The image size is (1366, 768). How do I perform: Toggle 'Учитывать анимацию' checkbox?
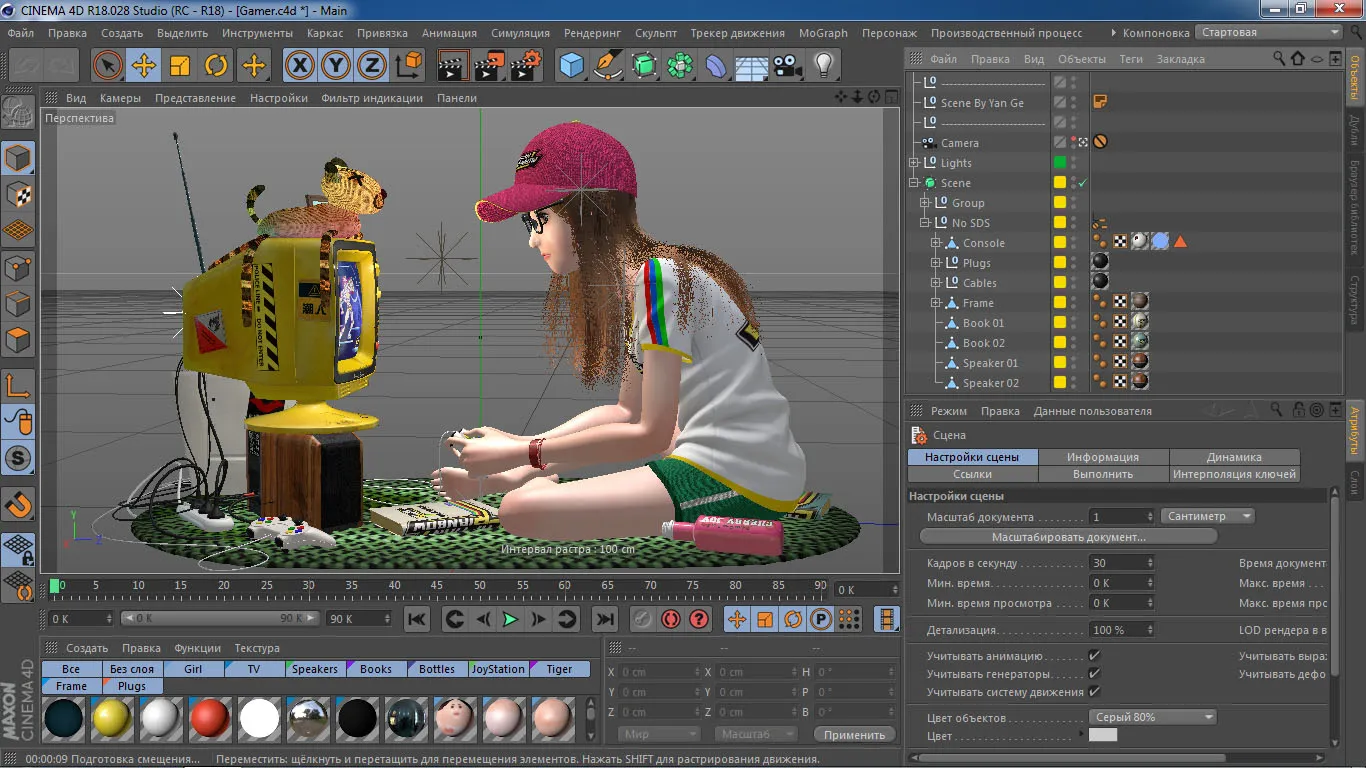[1094, 657]
